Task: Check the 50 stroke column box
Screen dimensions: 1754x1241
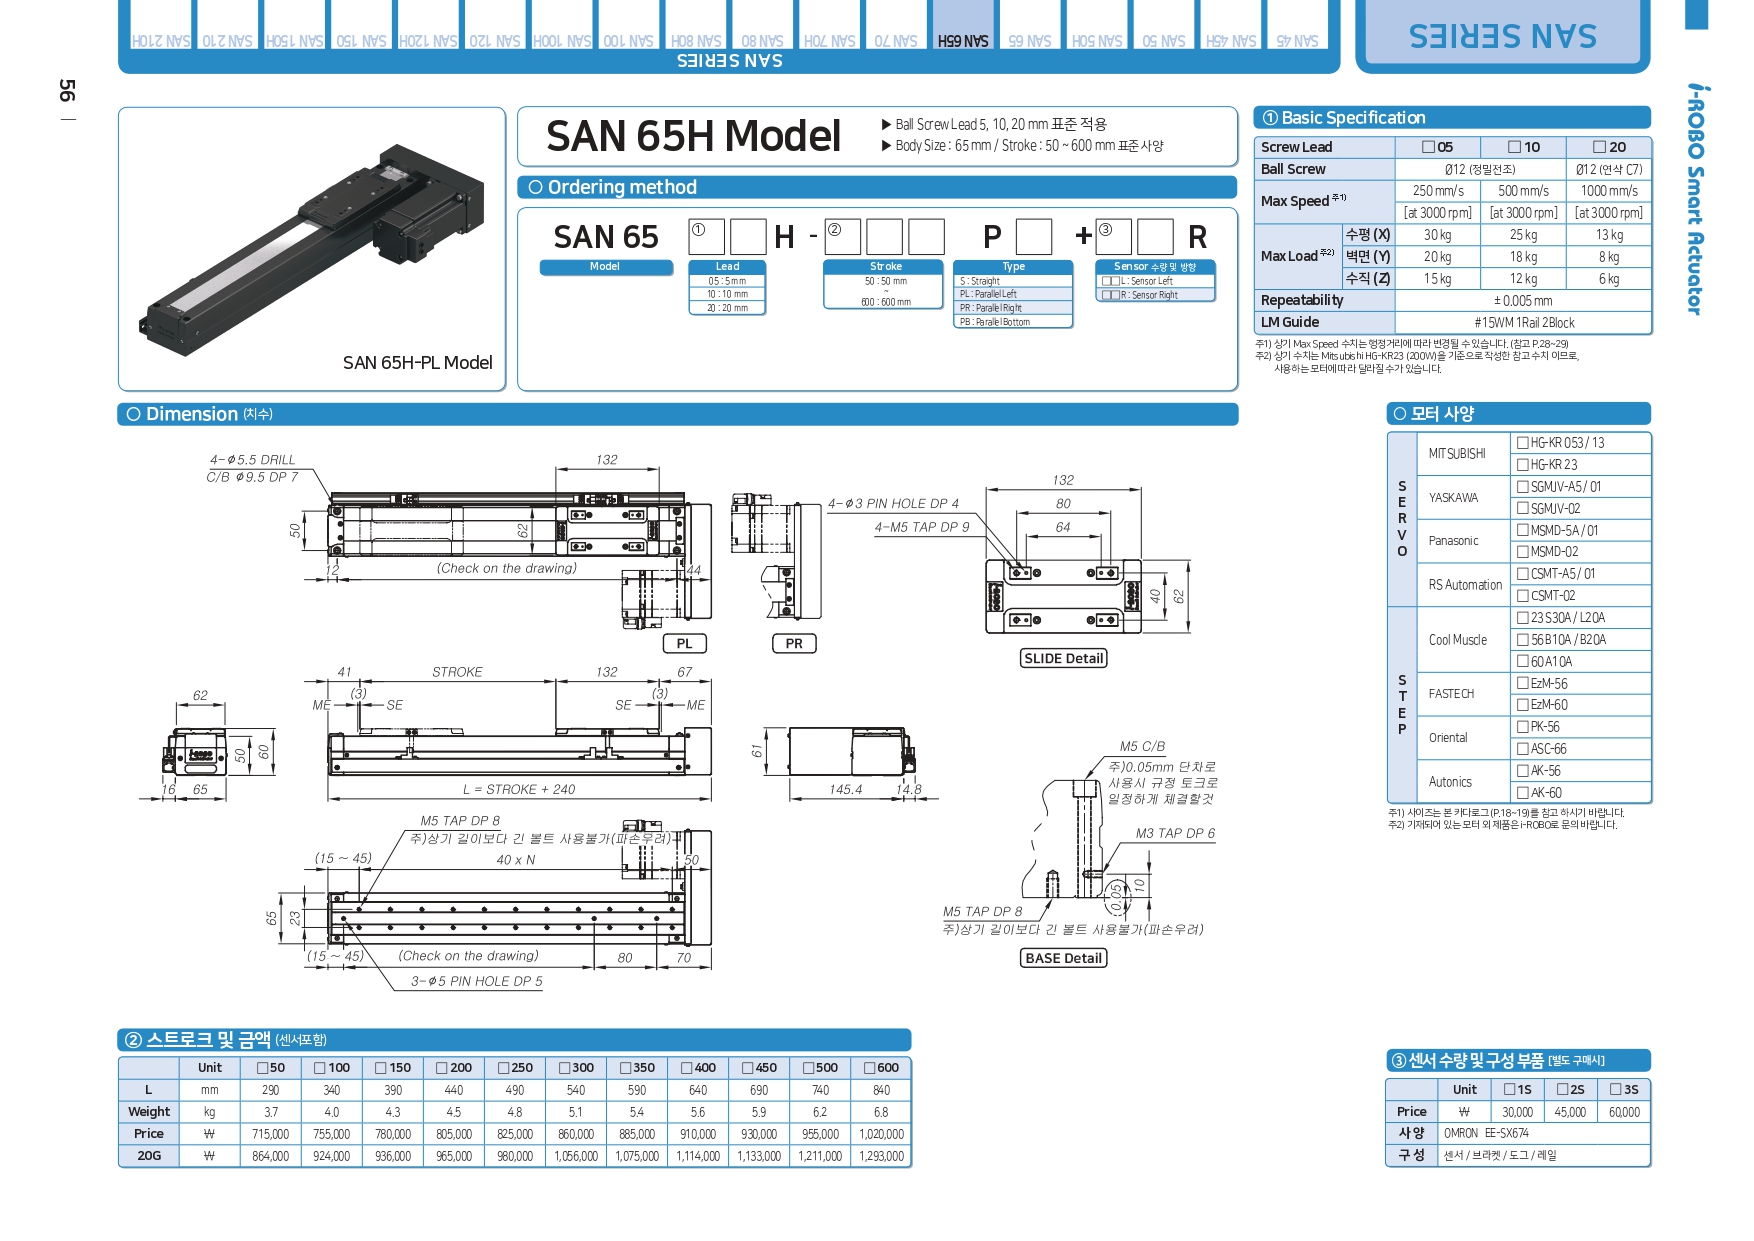Action: tap(263, 1068)
